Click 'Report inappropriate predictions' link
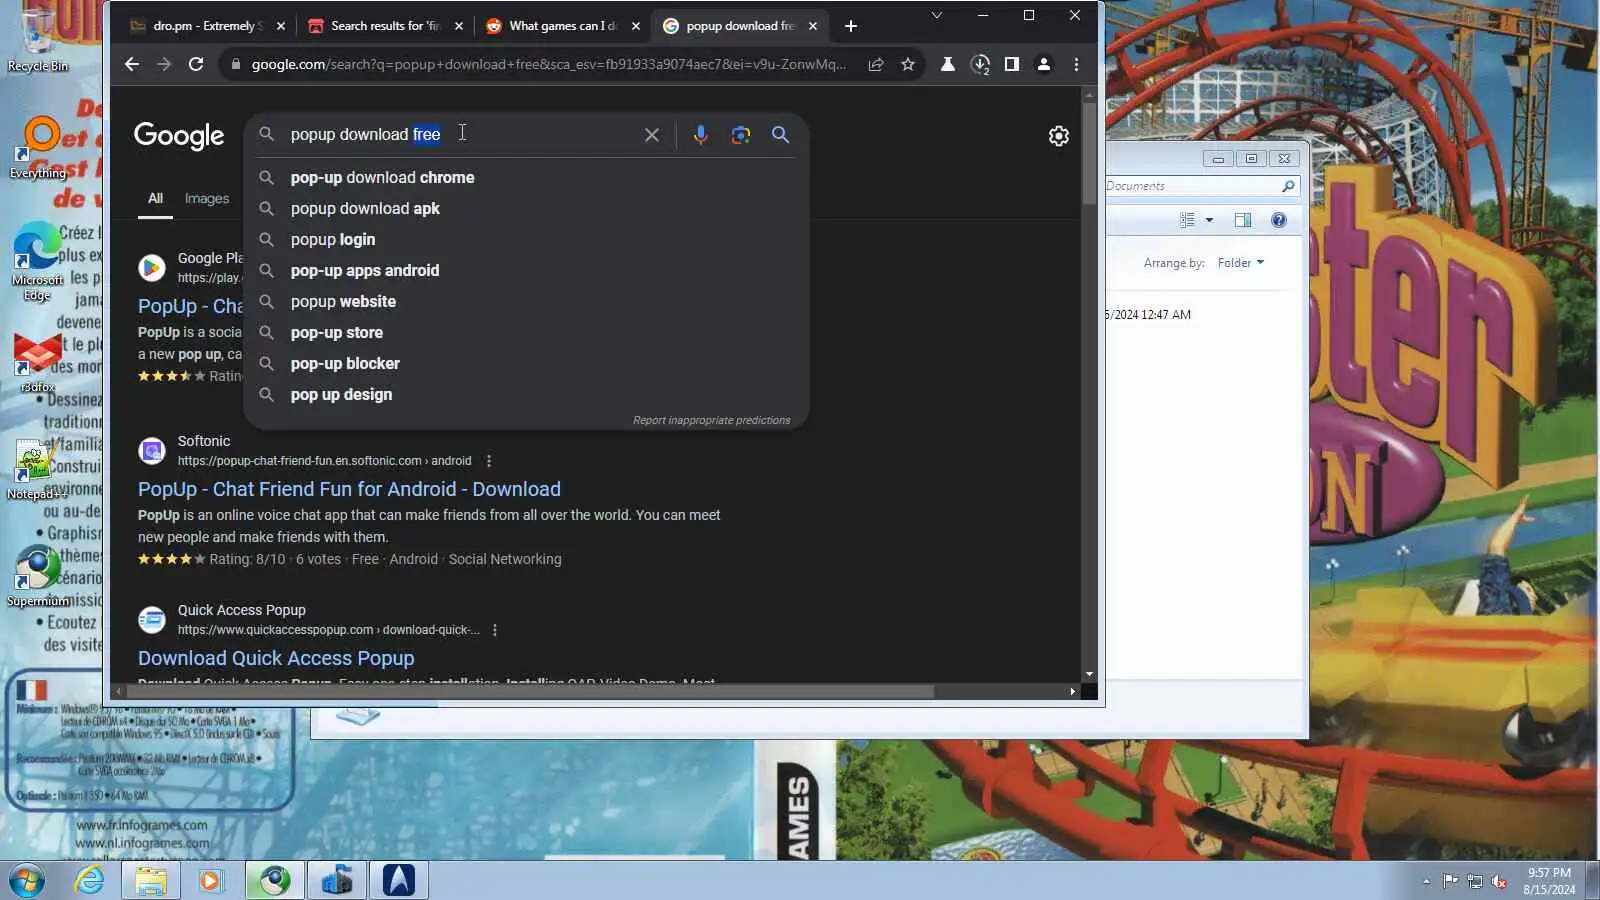1600x900 pixels. tap(711, 420)
